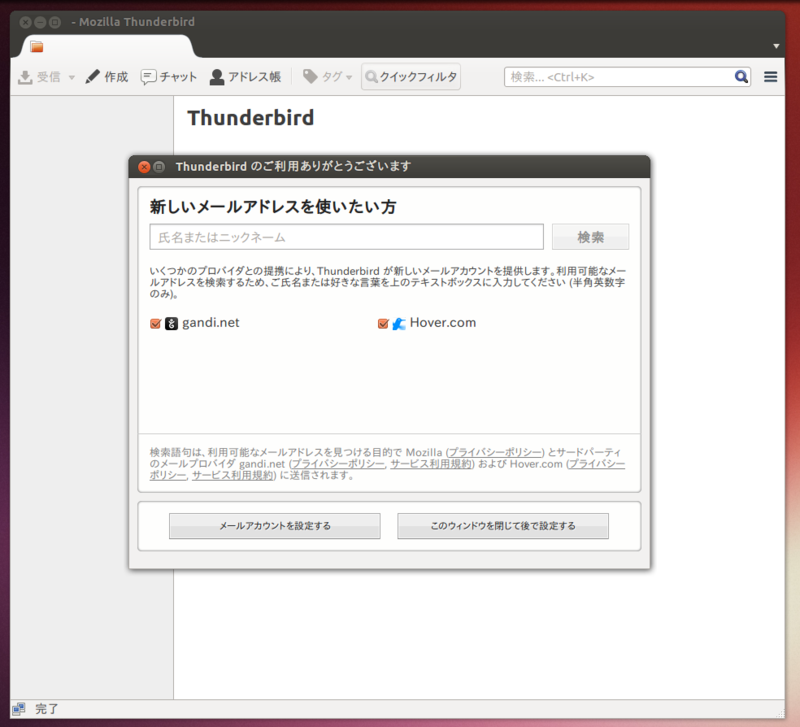Image resolution: width=800 pixels, height=727 pixels.
Task: Open Hover.com サービス利用規約 link
Action: tap(233, 475)
